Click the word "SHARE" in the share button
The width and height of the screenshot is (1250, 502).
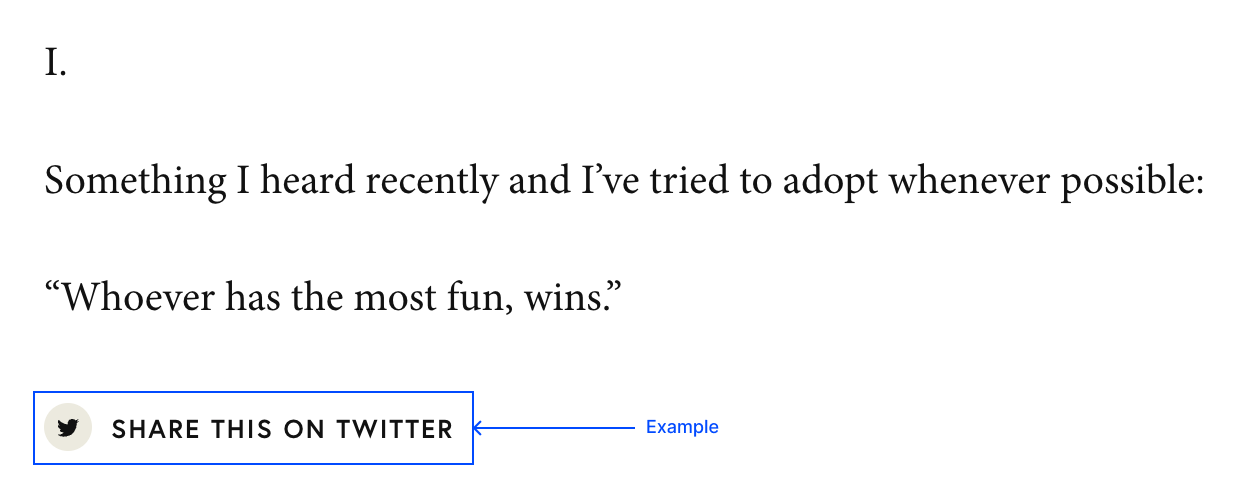(x=155, y=430)
